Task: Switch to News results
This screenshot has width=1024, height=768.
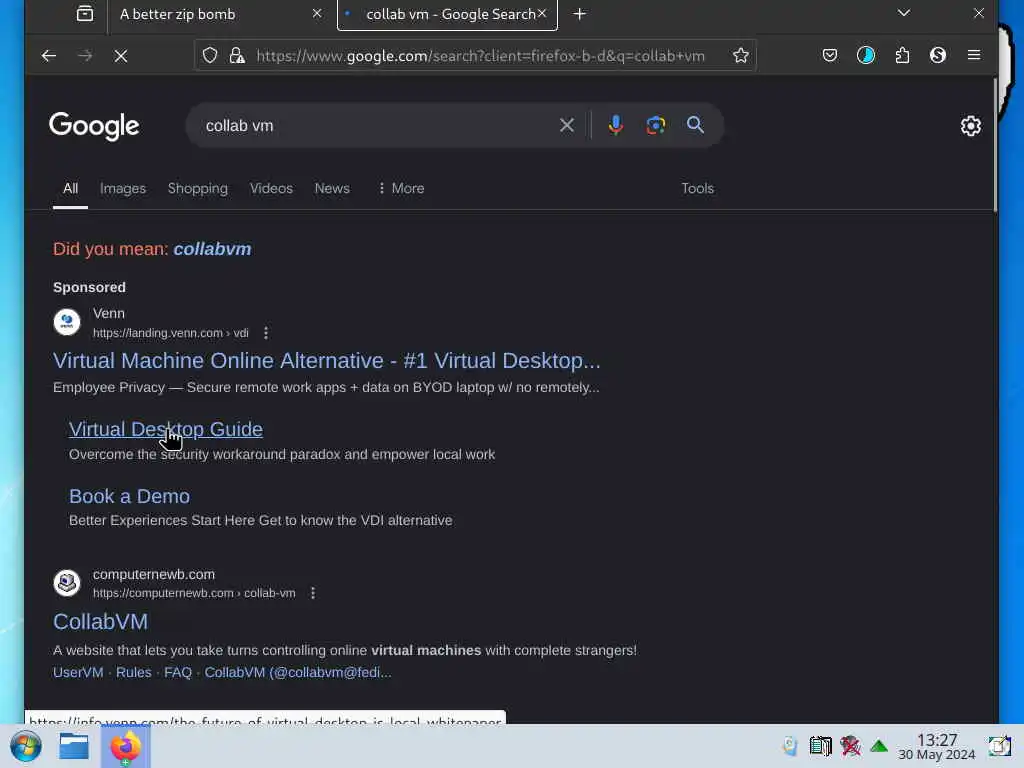Action: coord(332,188)
